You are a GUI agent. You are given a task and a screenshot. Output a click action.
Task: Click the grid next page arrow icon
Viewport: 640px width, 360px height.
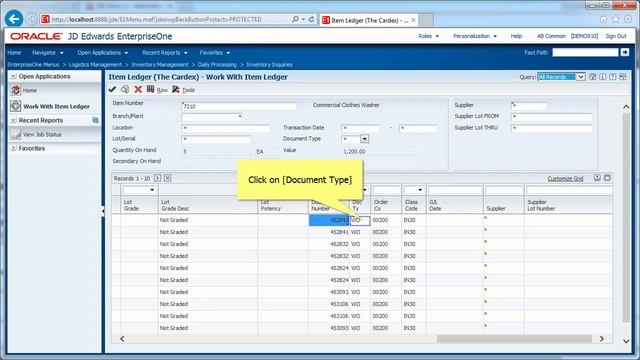click(x=157, y=178)
